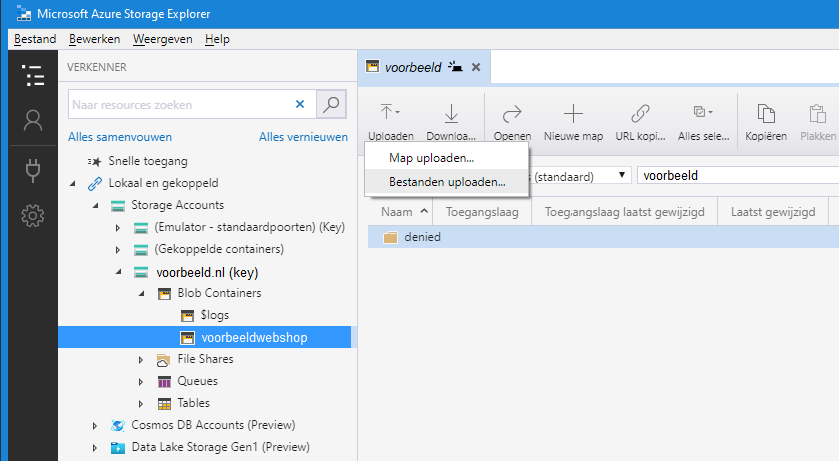Select the voorbeeld.nl (key) label
Viewport: 839px width, 461px height.
pyautogui.click(x=208, y=273)
